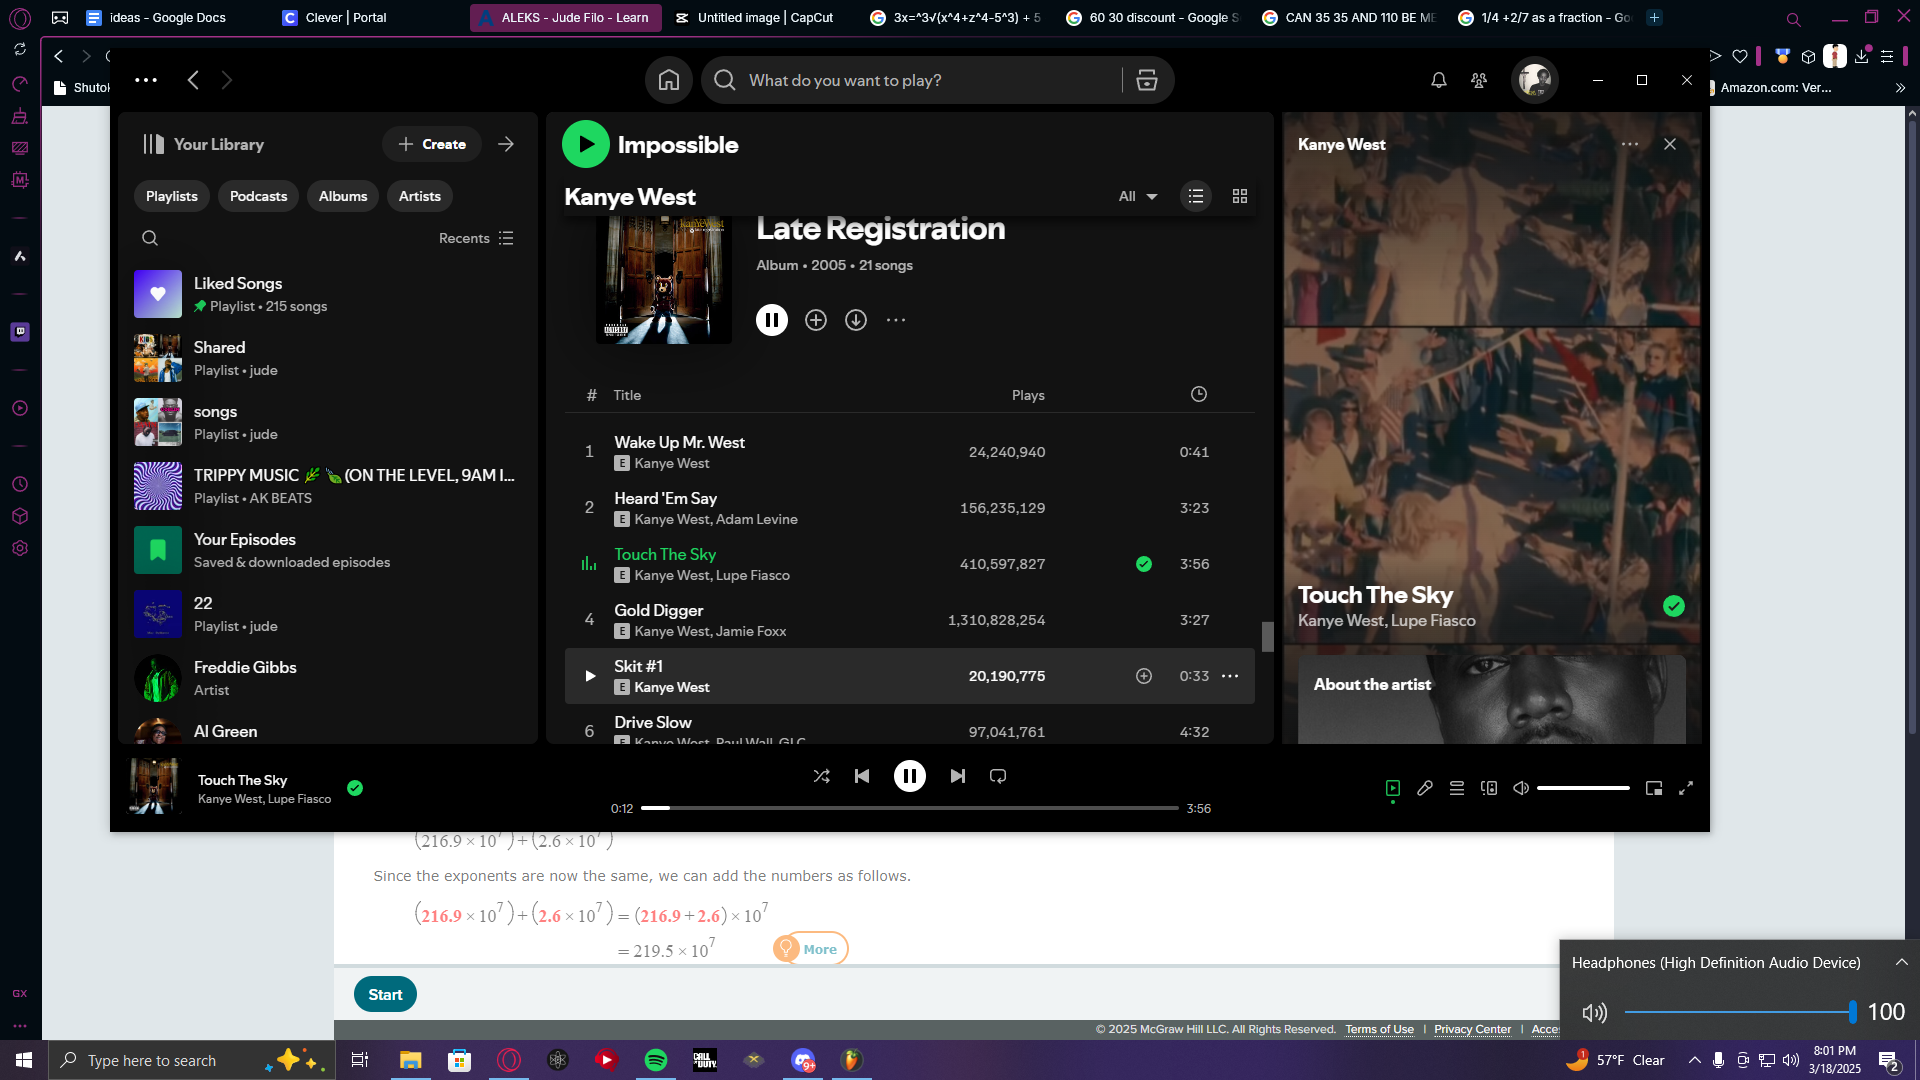Enter full screen player
This screenshot has width=1920, height=1080.
[x=1686, y=788]
